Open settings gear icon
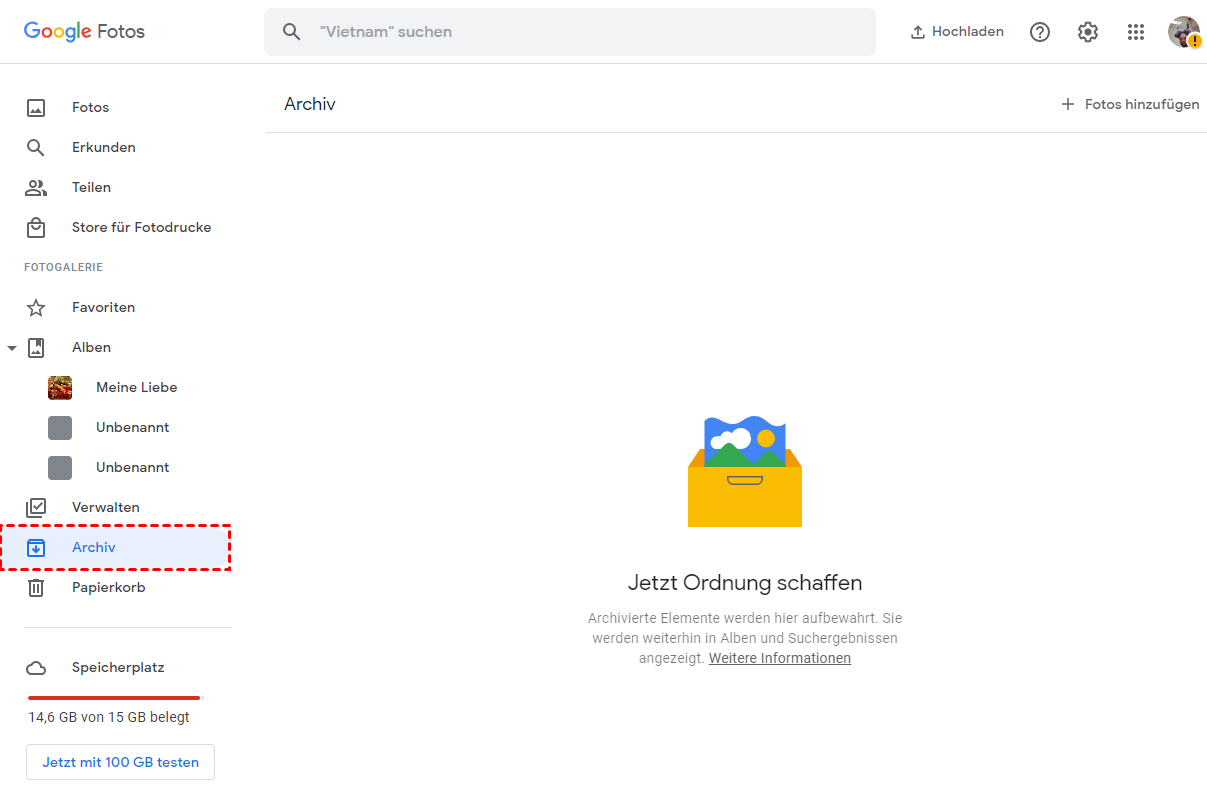Viewport: 1207px width, 790px height. (x=1087, y=32)
